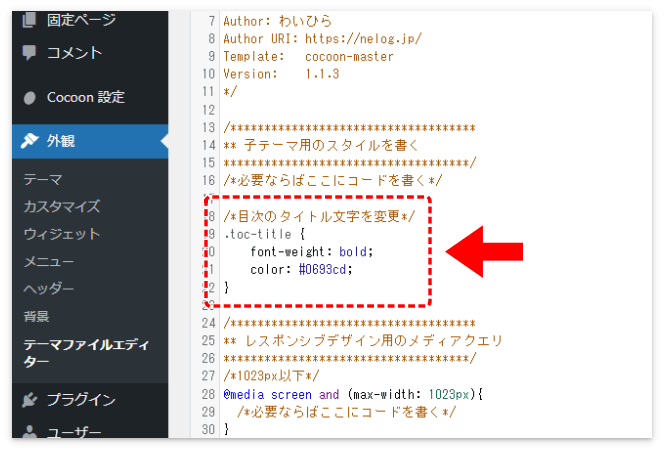Click the プラグイン plug icon
This screenshot has width=664, height=451.
pos(29,400)
